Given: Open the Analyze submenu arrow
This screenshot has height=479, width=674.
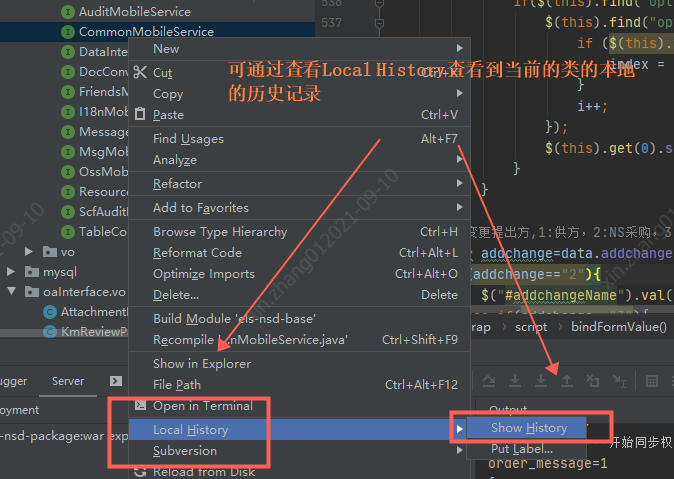Looking at the screenshot, I should [x=460, y=159].
